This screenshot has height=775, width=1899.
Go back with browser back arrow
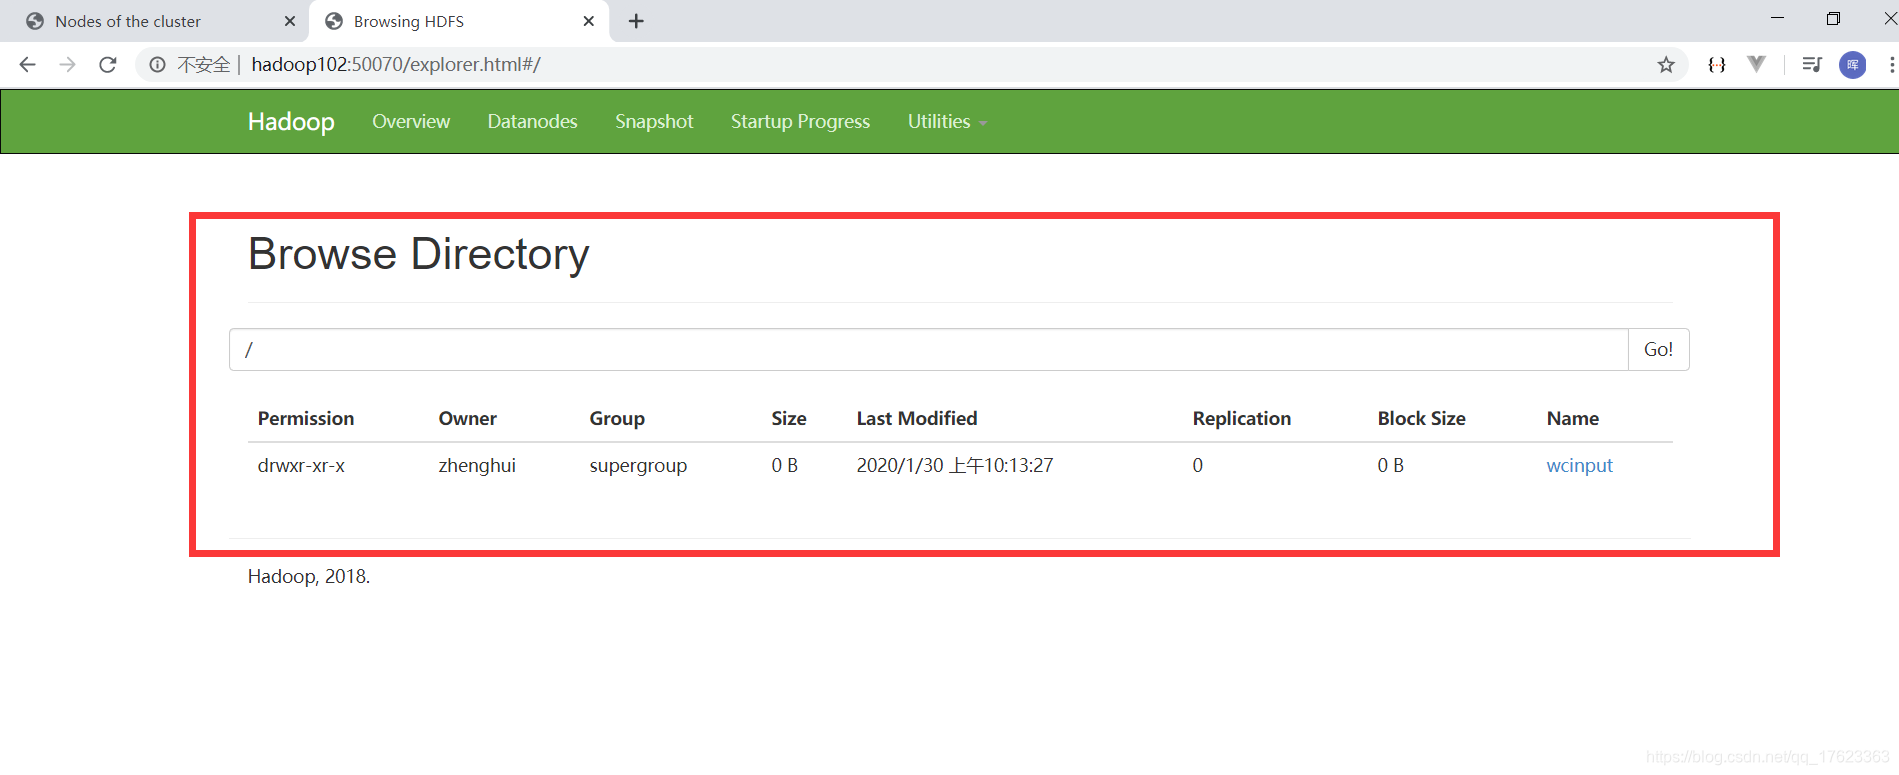[x=27, y=65]
